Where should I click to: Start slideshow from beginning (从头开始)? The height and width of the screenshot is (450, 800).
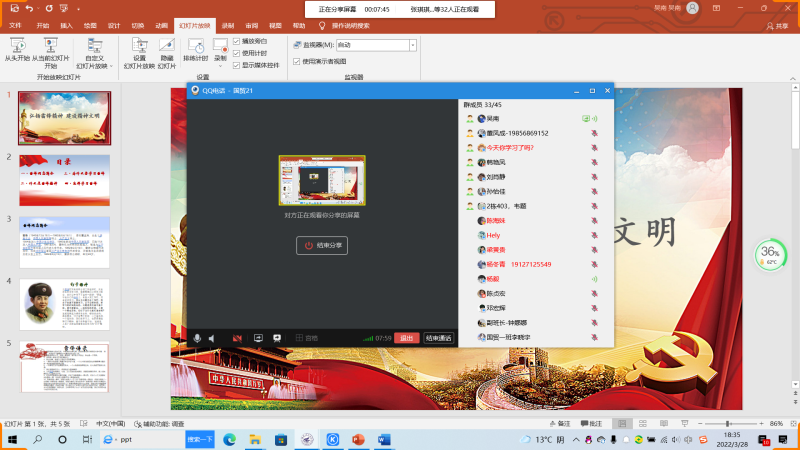point(18,50)
